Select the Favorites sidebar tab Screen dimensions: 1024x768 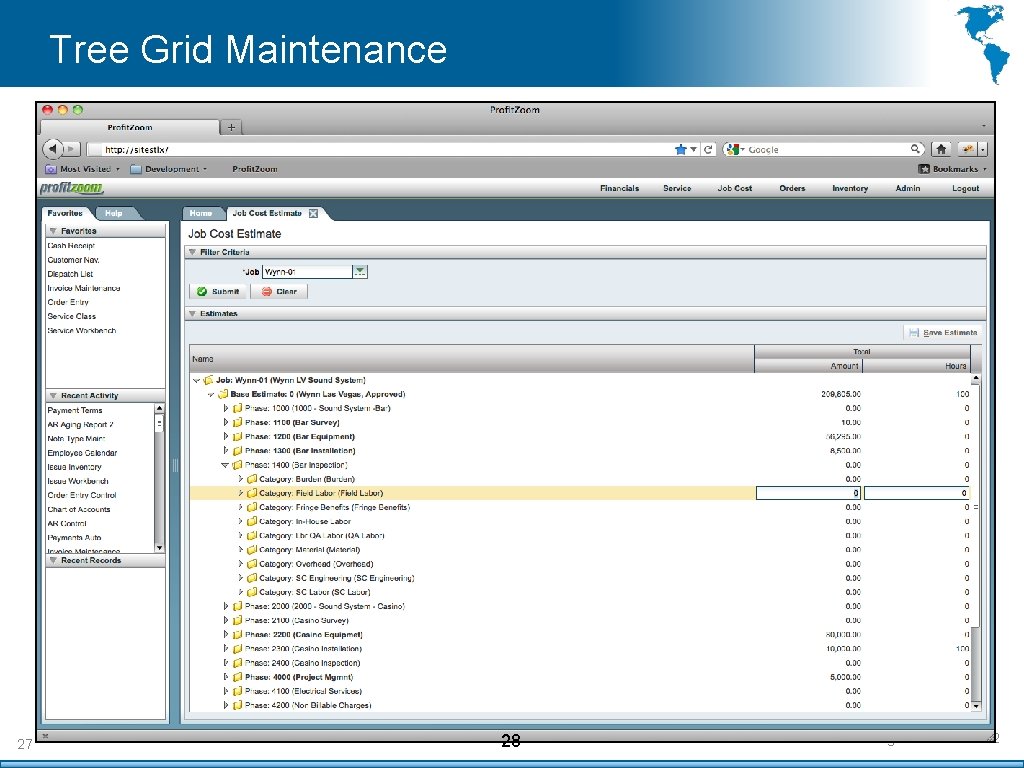[65, 213]
